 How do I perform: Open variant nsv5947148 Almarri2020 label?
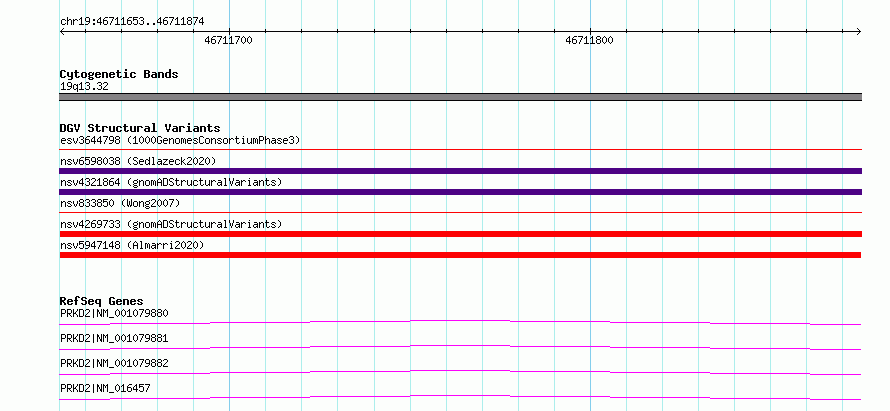[132, 245]
